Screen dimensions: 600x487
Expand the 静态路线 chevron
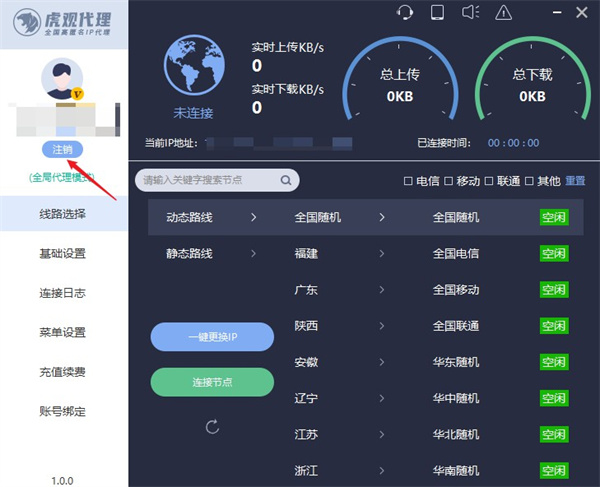pyautogui.click(x=253, y=253)
